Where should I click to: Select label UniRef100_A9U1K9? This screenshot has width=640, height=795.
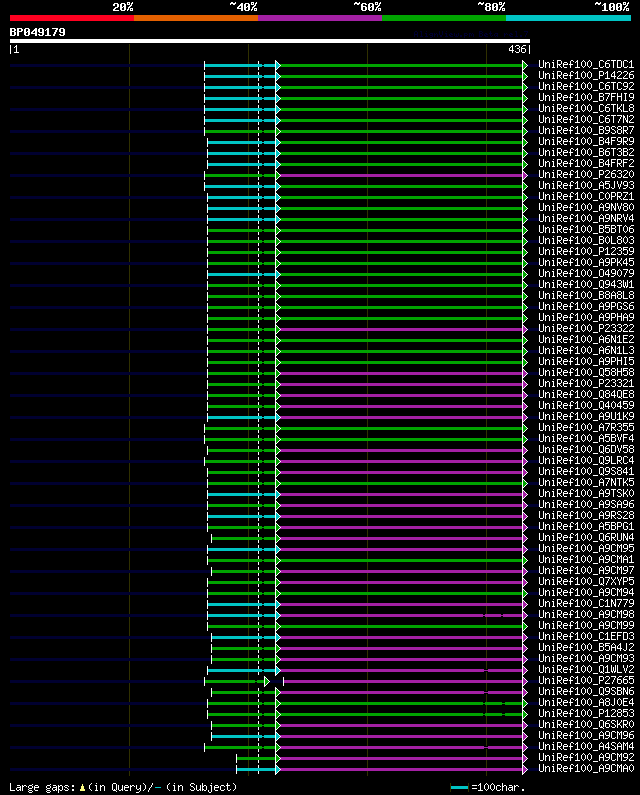(x=586, y=417)
